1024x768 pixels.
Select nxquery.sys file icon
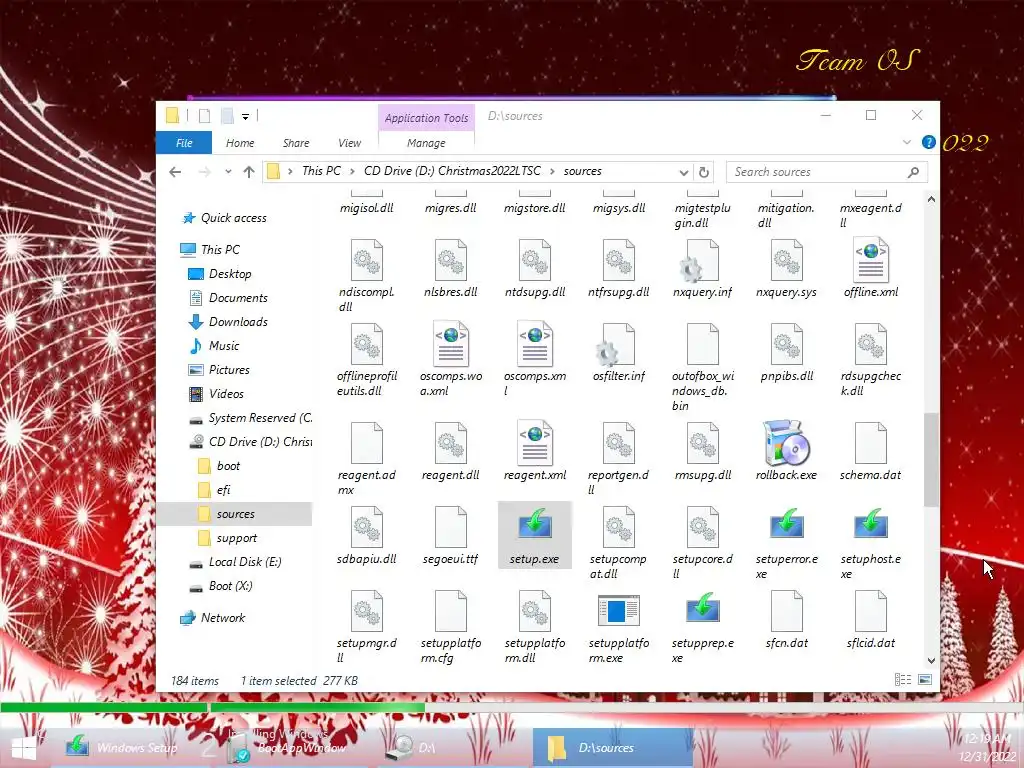tap(786, 259)
